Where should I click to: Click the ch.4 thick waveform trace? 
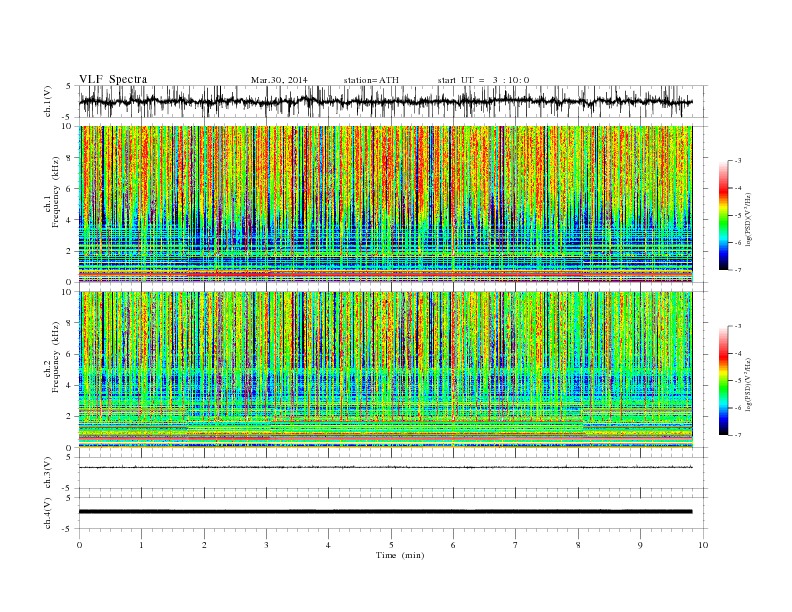pyautogui.click(x=386, y=512)
